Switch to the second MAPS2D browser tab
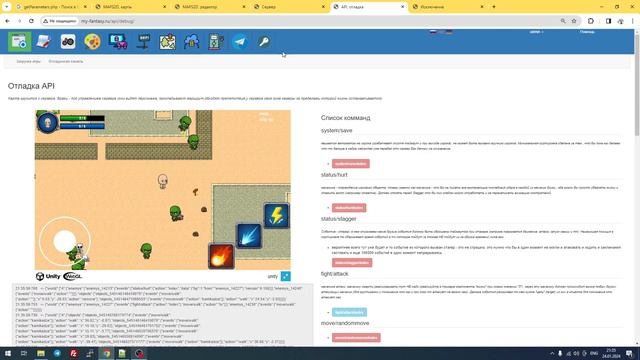The width and height of the screenshot is (640, 360). pyautogui.click(x=130, y=7)
